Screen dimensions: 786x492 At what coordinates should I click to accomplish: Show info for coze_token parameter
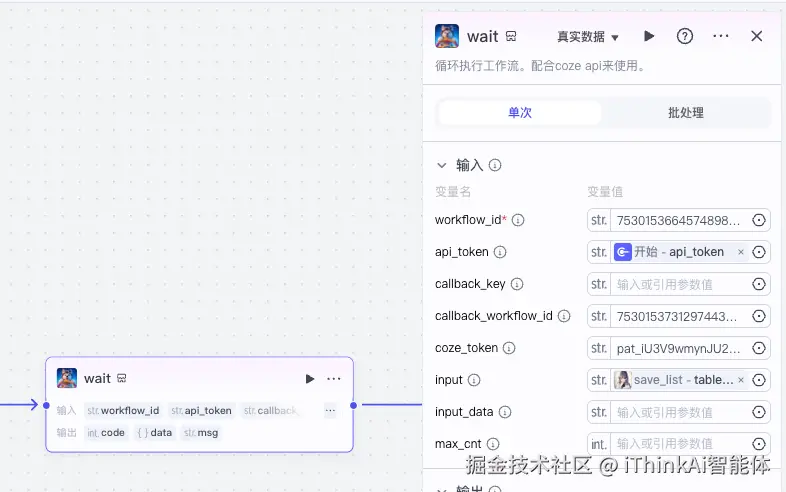[509, 348]
